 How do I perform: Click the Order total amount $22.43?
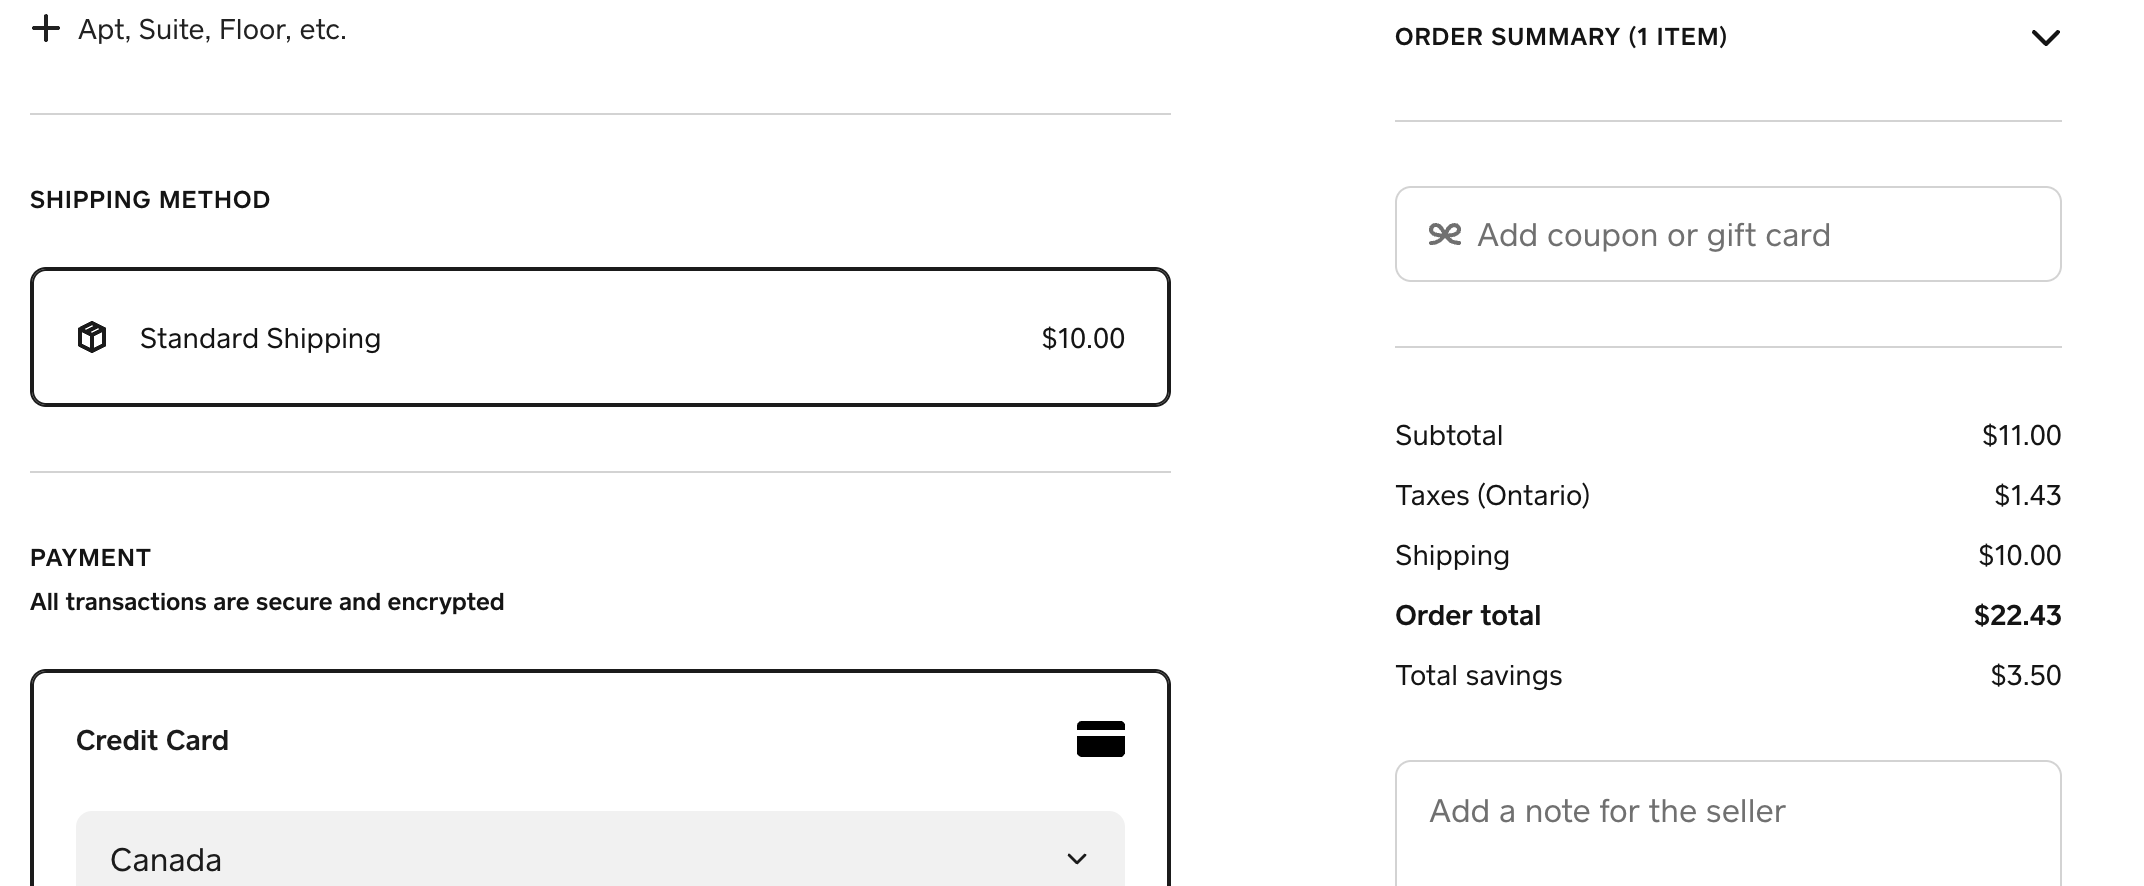tap(2016, 615)
